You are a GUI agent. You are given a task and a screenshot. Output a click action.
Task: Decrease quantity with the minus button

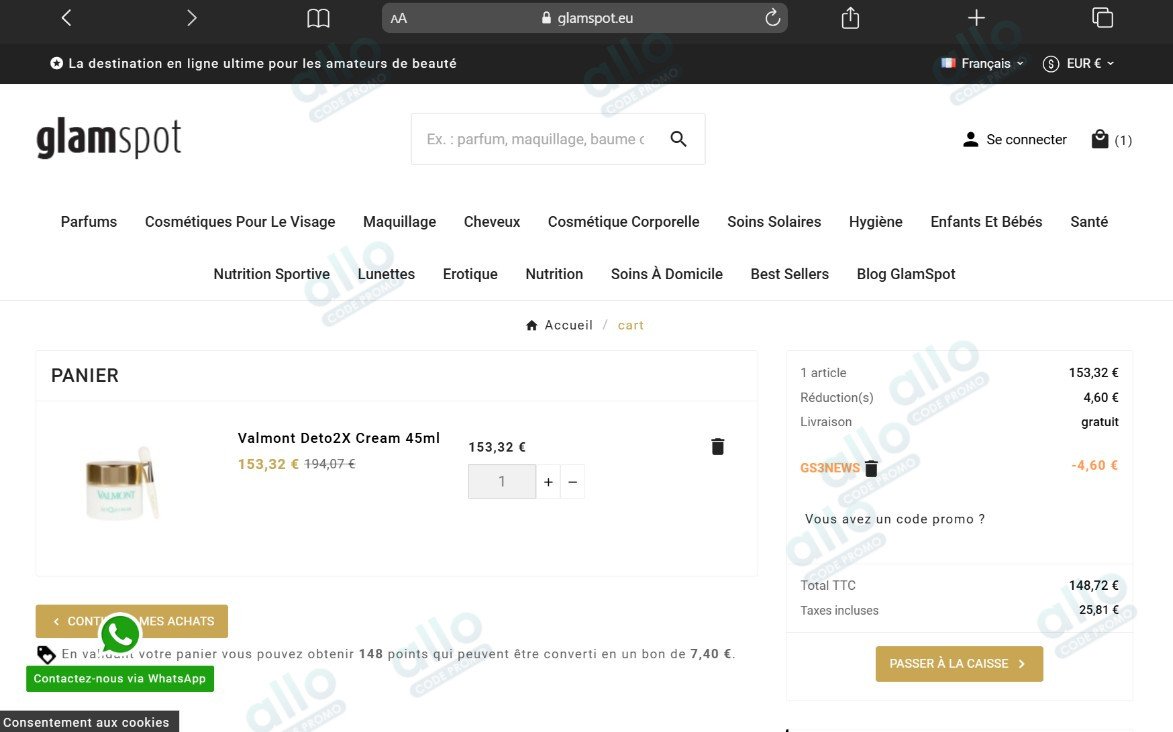[572, 482]
